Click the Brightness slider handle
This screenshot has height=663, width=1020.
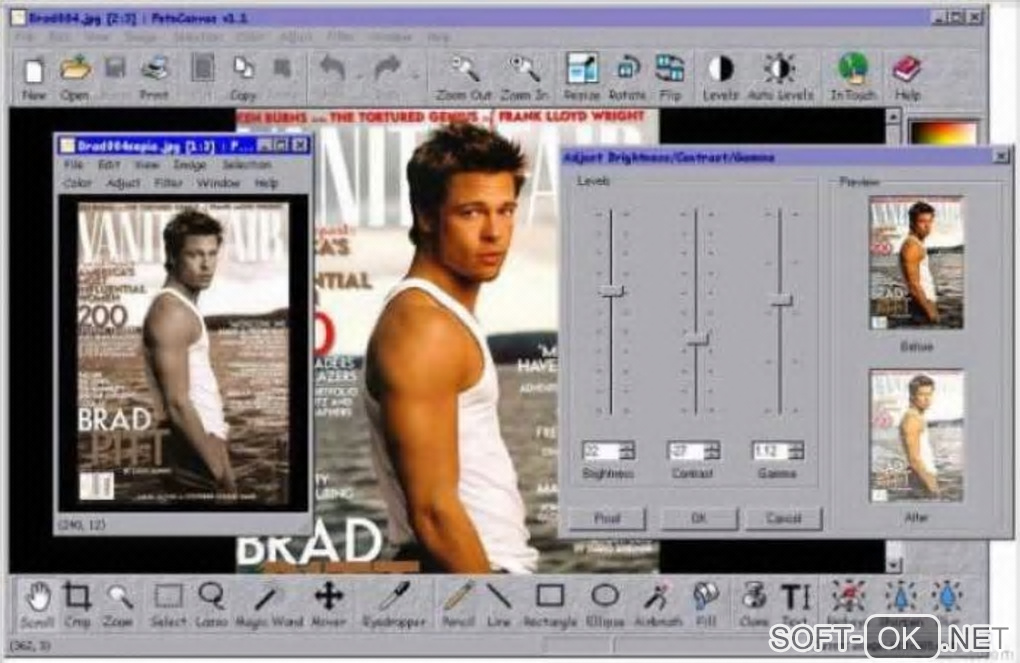coord(611,291)
